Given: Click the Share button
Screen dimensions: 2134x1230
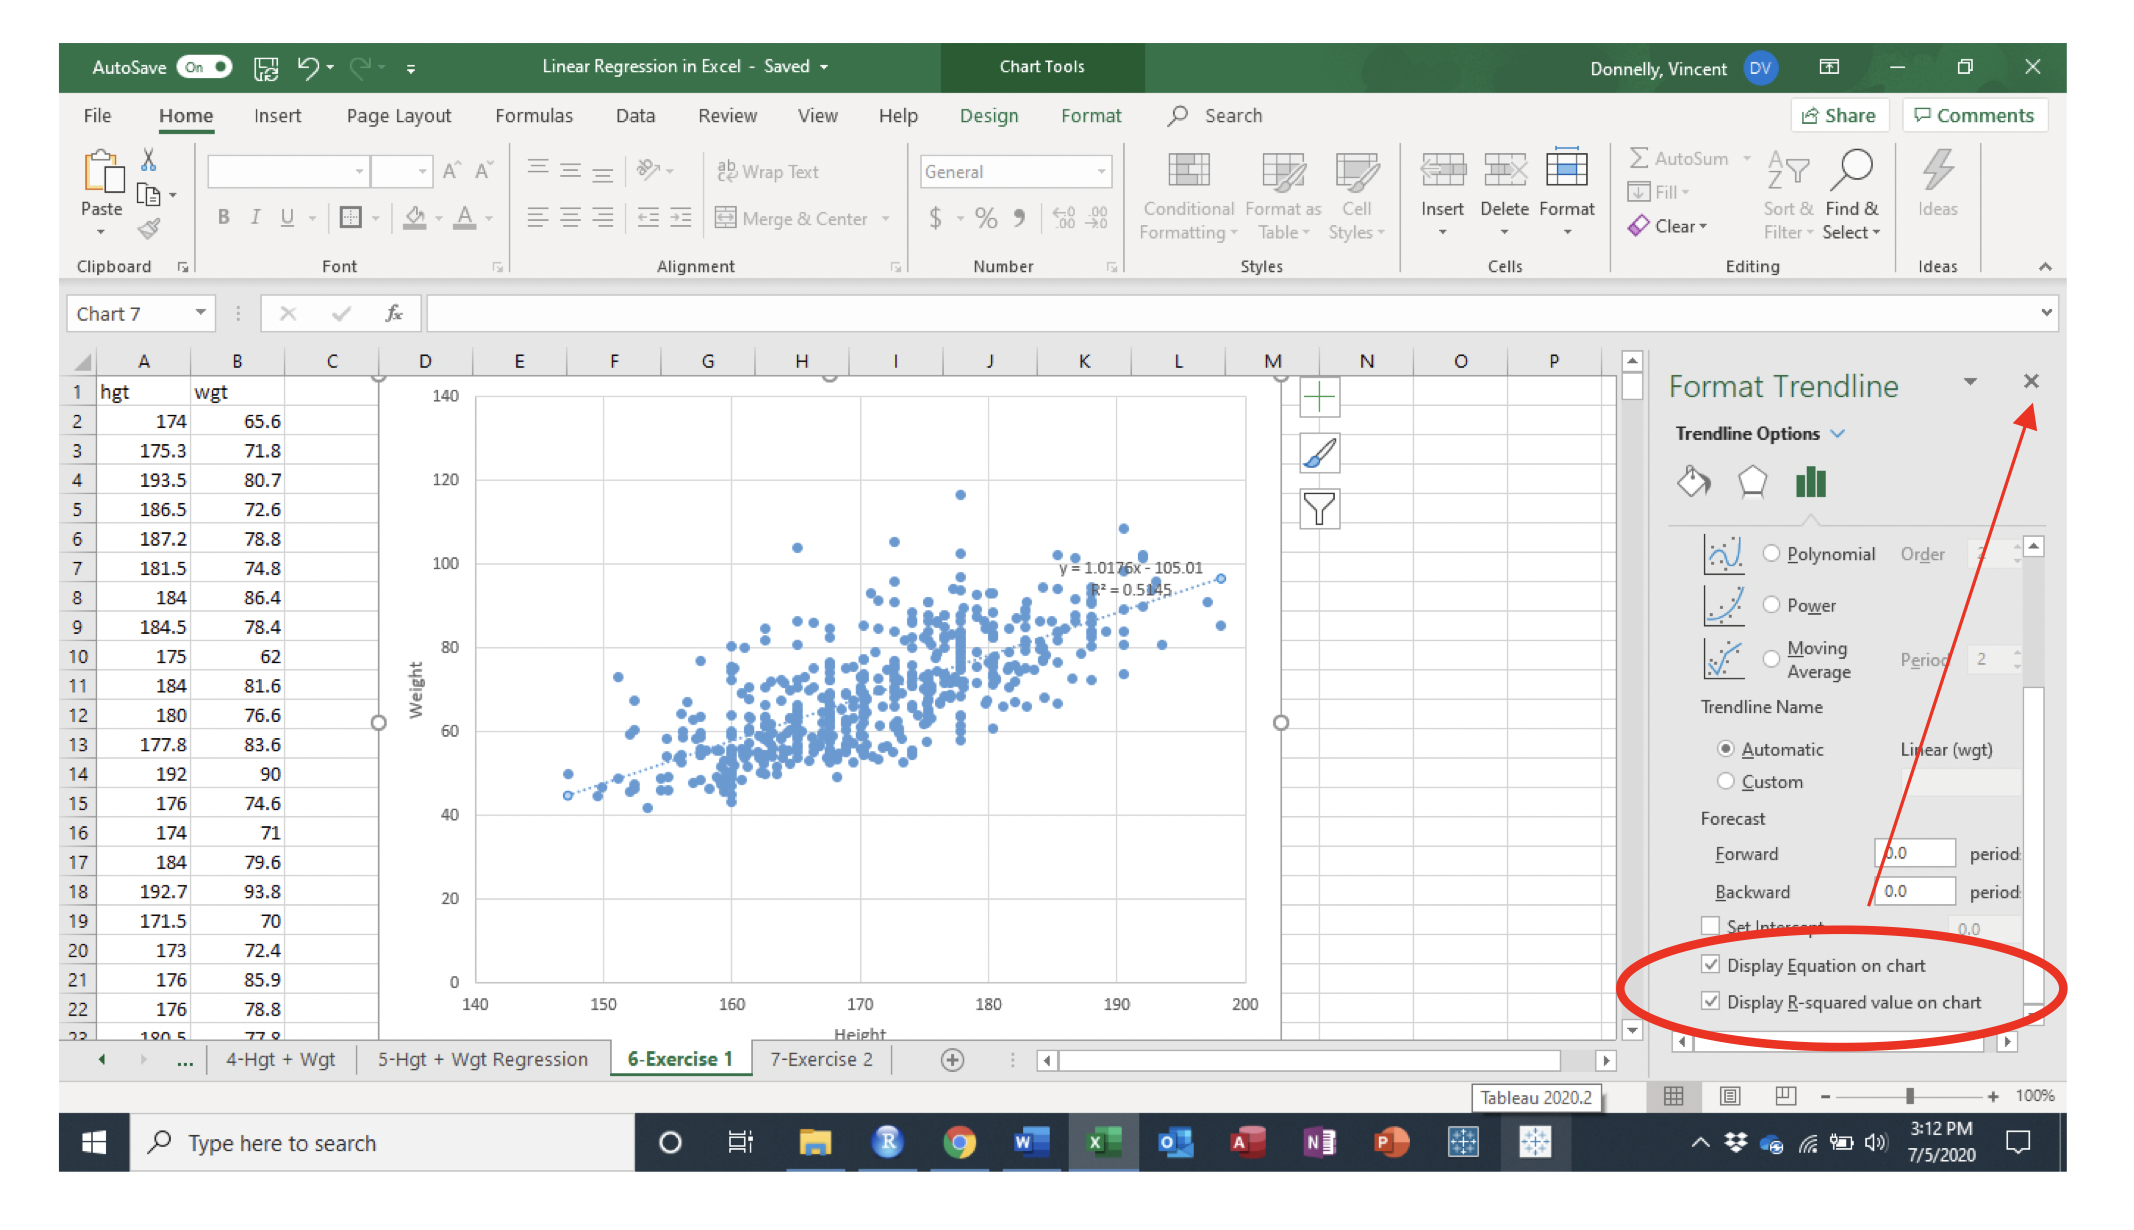Looking at the screenshot, I should pos(1839,116).
